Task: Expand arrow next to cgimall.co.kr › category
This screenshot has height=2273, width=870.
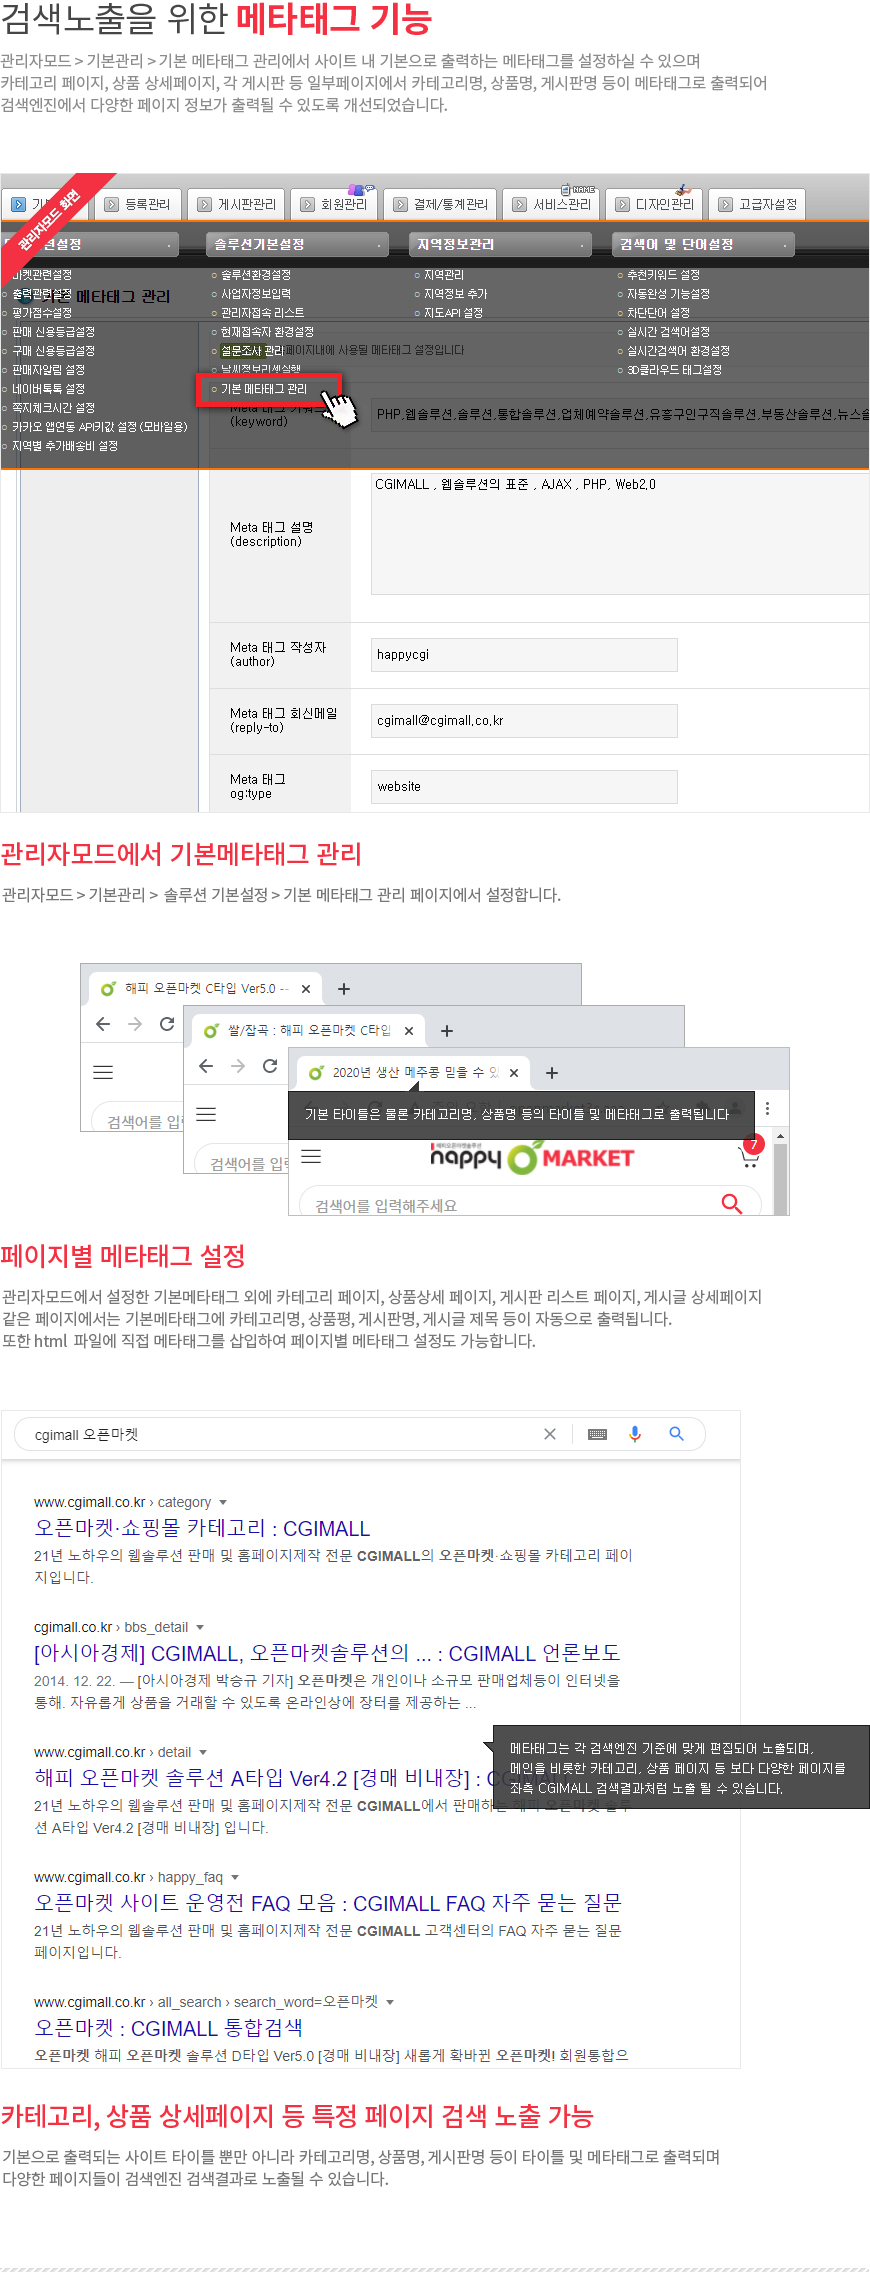Action: [223, 1502]
